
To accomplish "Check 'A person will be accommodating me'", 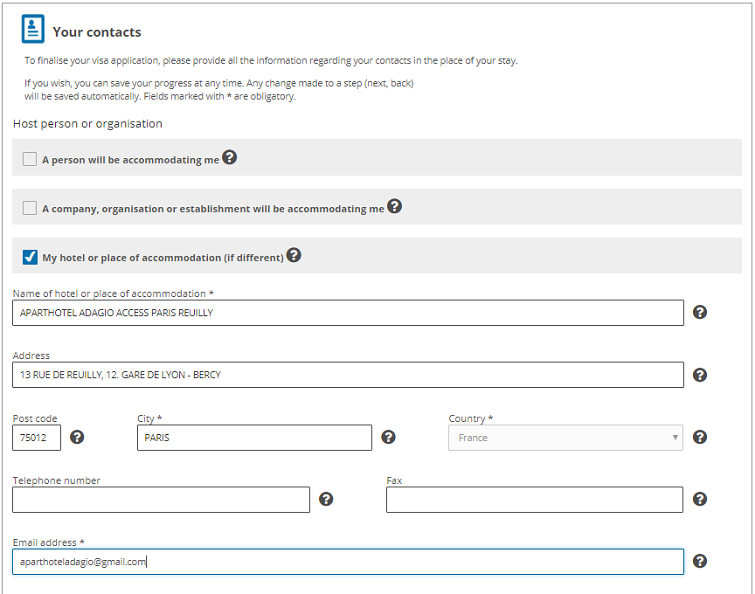I will tap(30, 159).
